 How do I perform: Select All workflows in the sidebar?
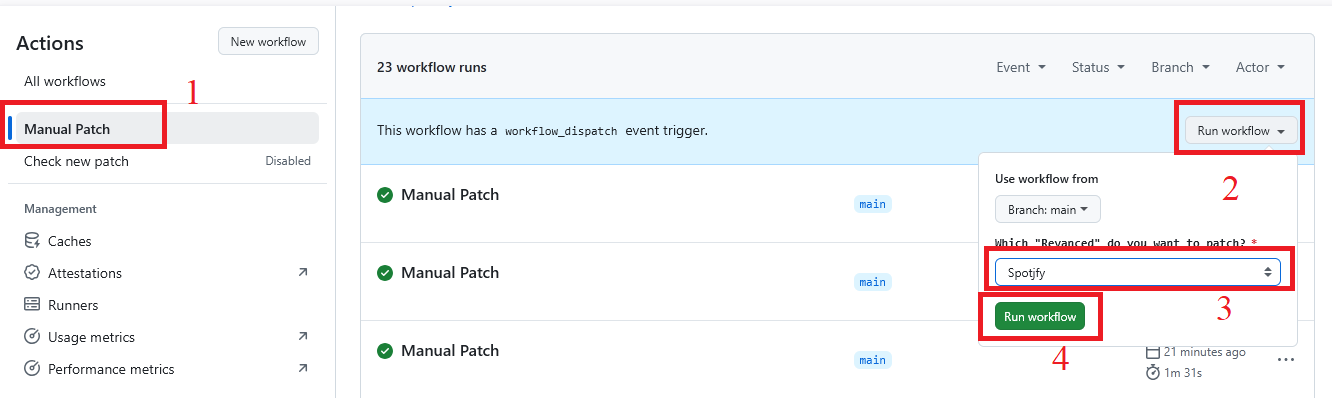pyautogui.click(x=65, y=81)
